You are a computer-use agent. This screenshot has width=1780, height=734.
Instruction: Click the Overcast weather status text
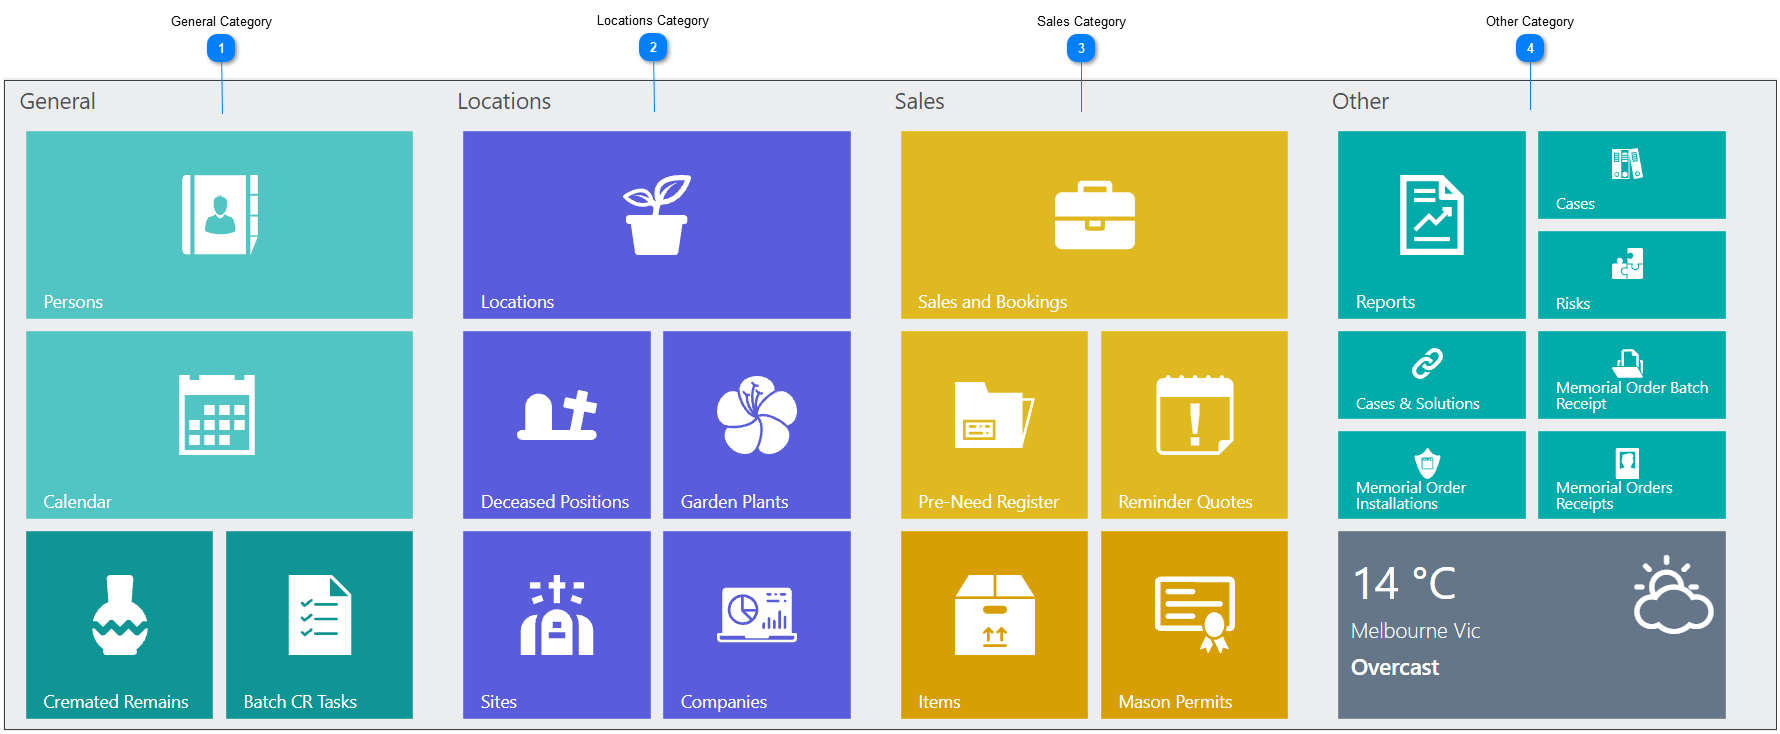pos(1395,667)
